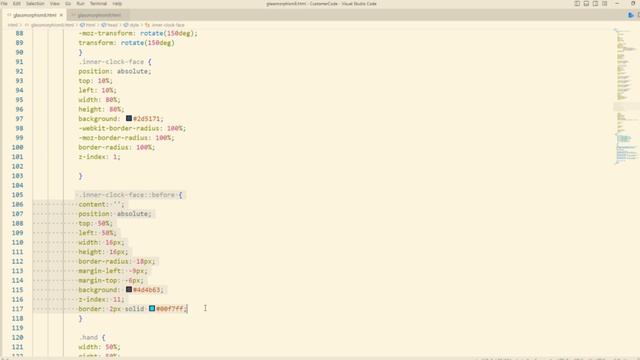Place cursor on "height: 80%;" text

pyautogui.click(x=101, y=109)
